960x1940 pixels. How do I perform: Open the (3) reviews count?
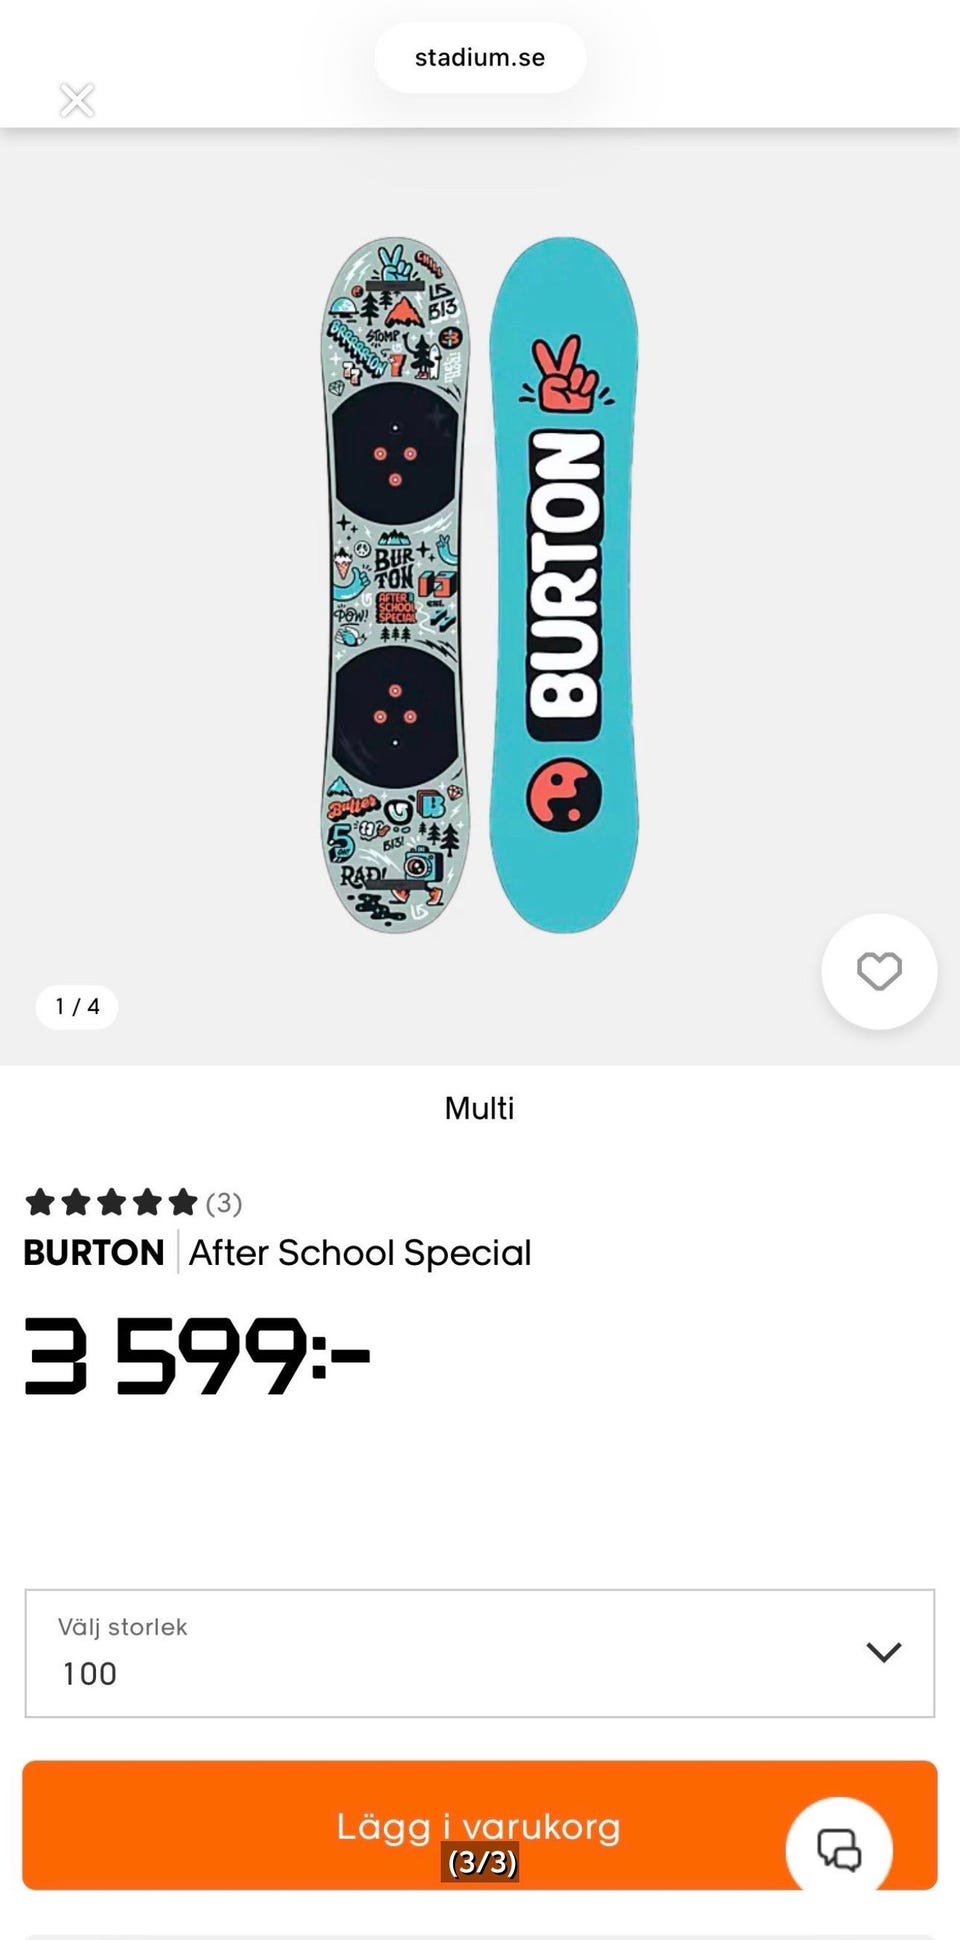click(224, 1203)
